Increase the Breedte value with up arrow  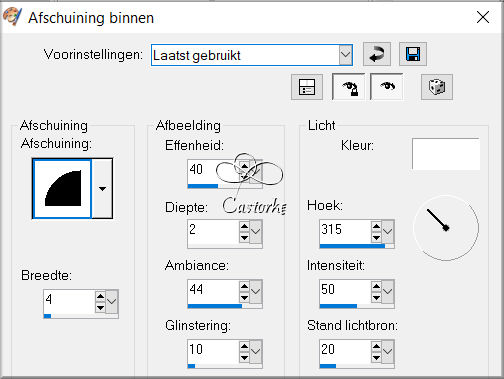(100, 295)
